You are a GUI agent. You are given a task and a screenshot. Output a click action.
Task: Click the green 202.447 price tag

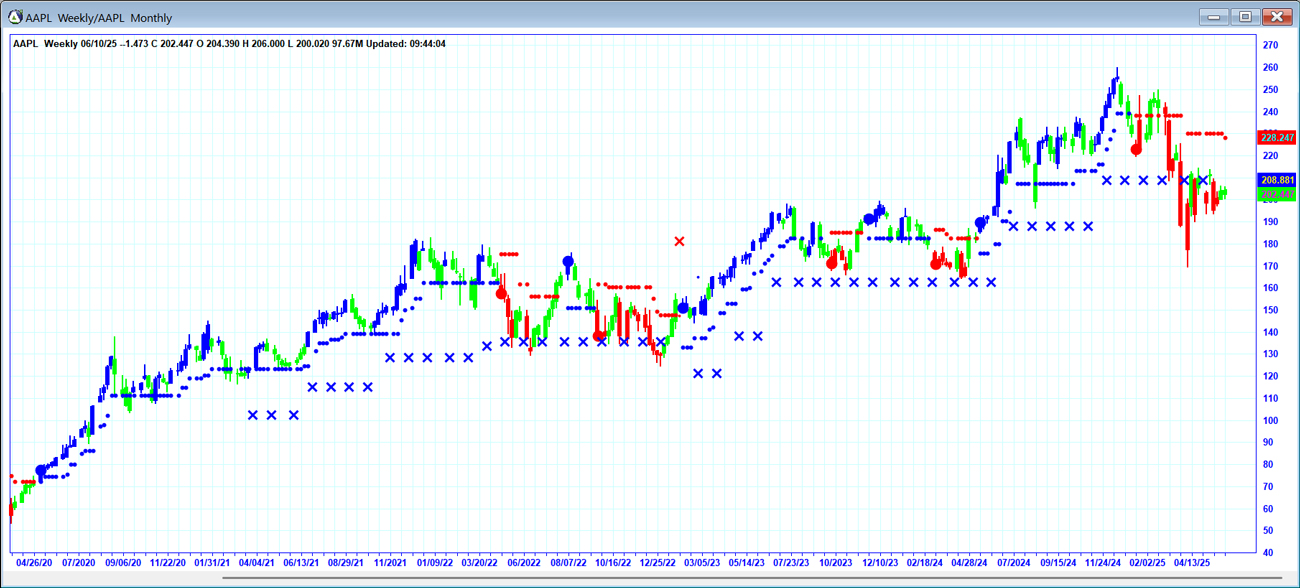[x=1277, y=194]
